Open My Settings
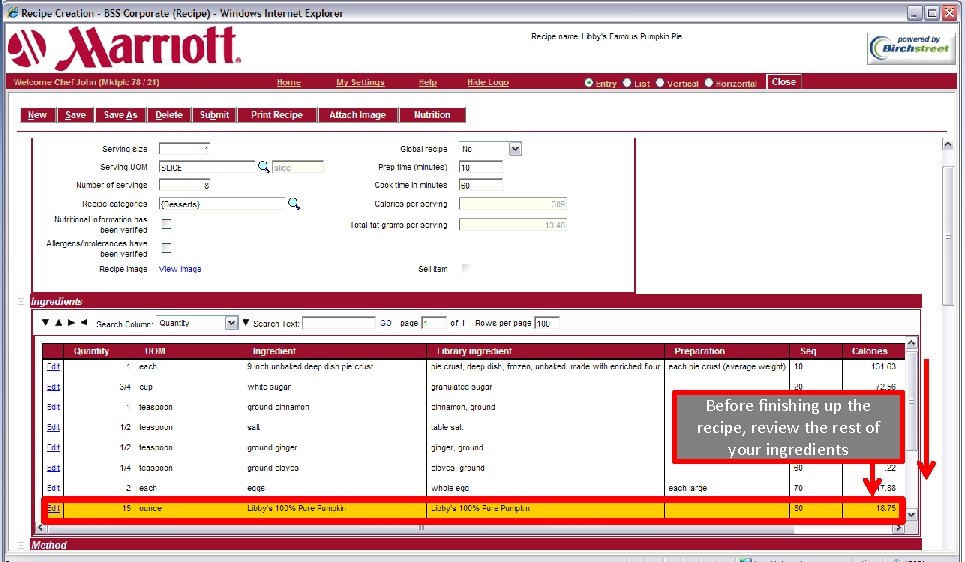The width and height of the screenshot is (965, 562). pos(360,82)
